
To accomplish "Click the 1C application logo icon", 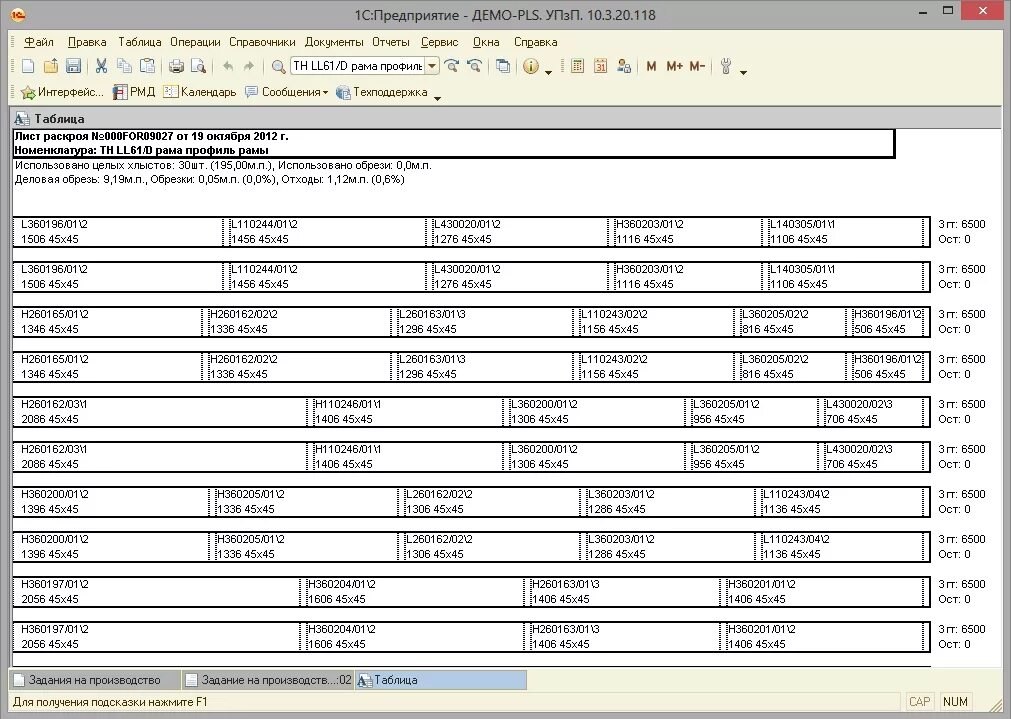I will coord(18,14).
